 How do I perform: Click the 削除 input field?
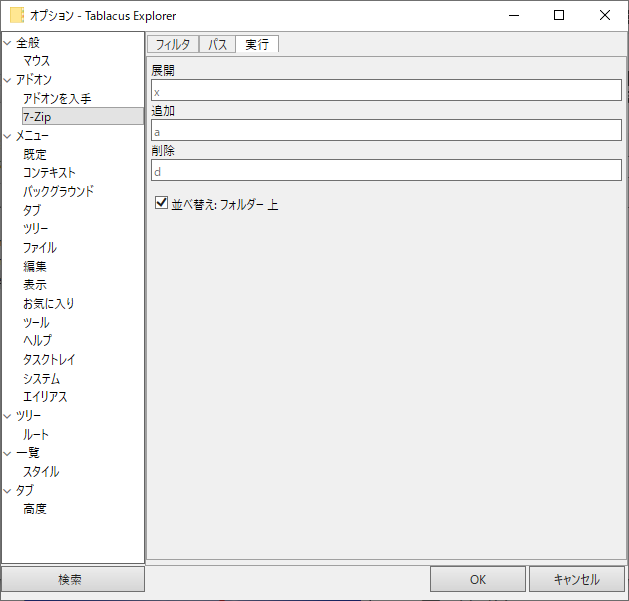(x=386, y=170)
